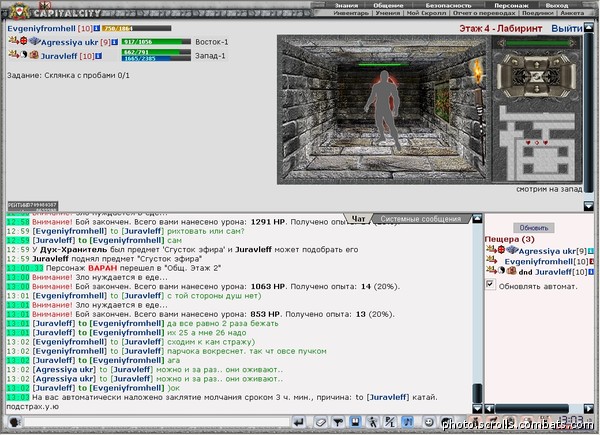600x435 pixels.
Task: Open the Безопасность menu
Action: coord(448,5)
